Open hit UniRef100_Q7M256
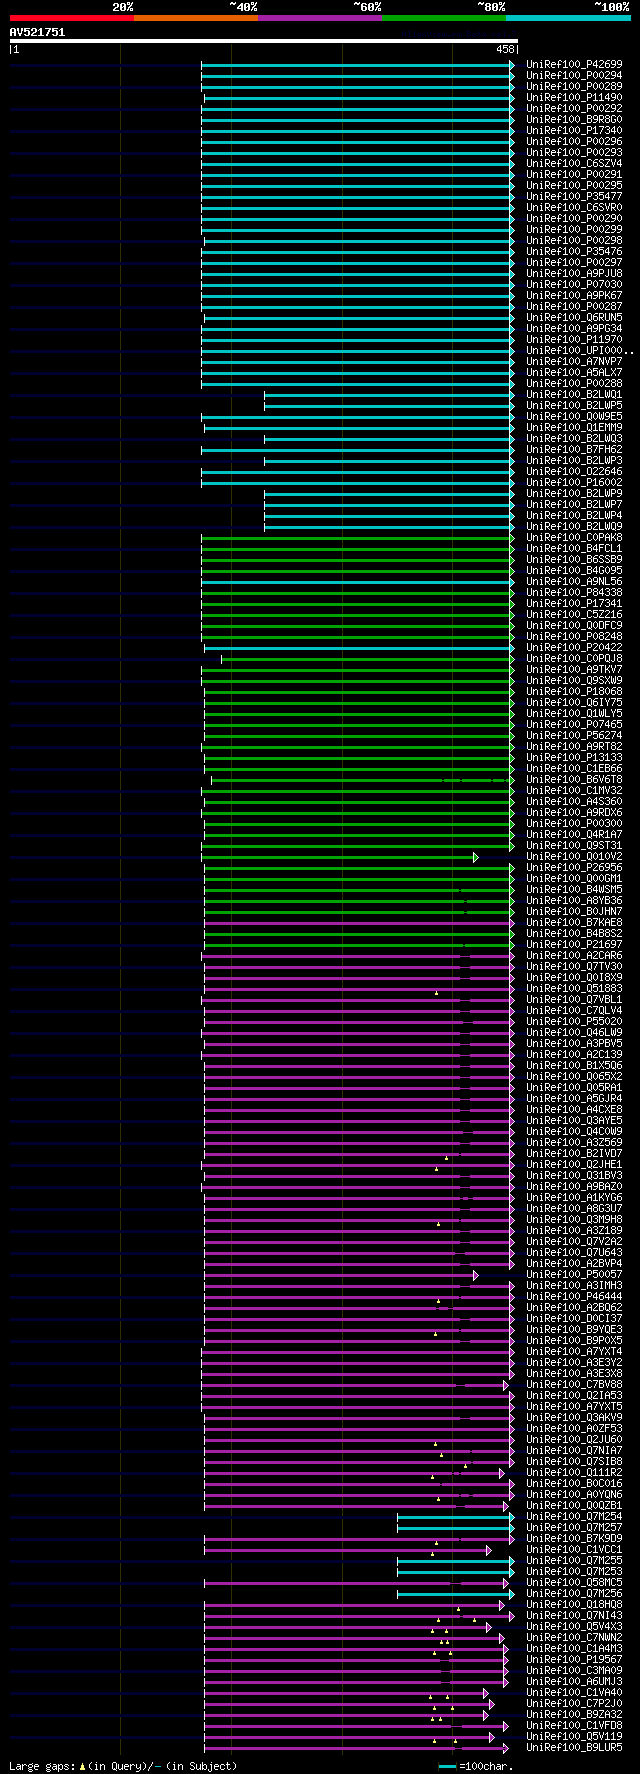The width and height of the screenshot is (640, 1774). tap(574, 1594)
